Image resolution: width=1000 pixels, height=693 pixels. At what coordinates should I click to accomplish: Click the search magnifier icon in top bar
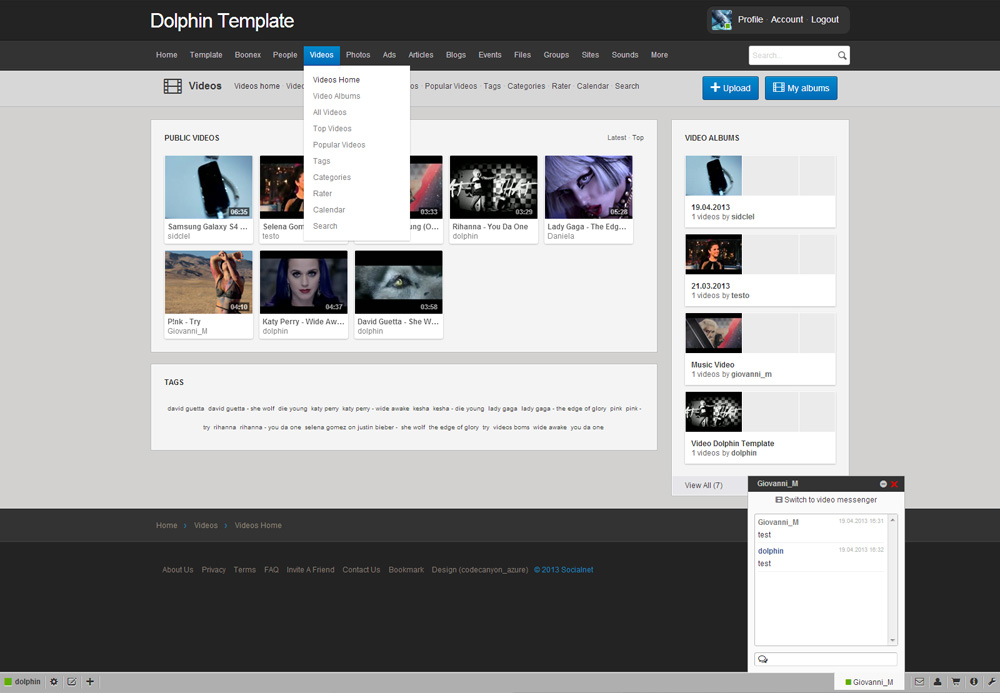click(842, 56)
